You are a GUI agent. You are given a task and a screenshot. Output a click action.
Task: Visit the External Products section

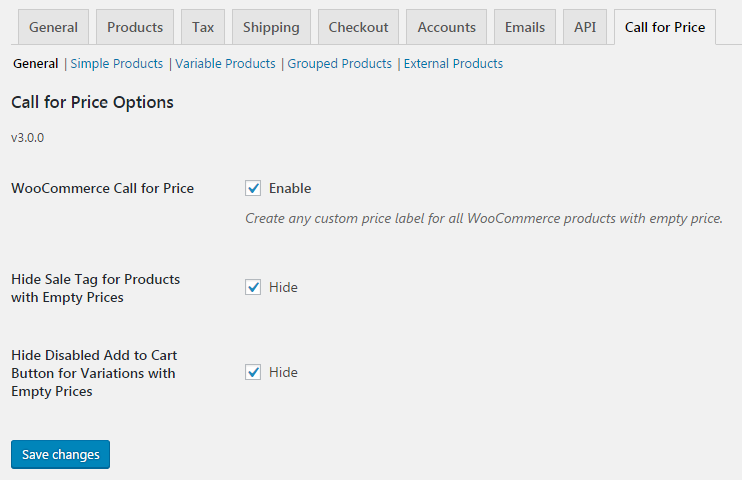pyautogui.click(x=453, y=63)
